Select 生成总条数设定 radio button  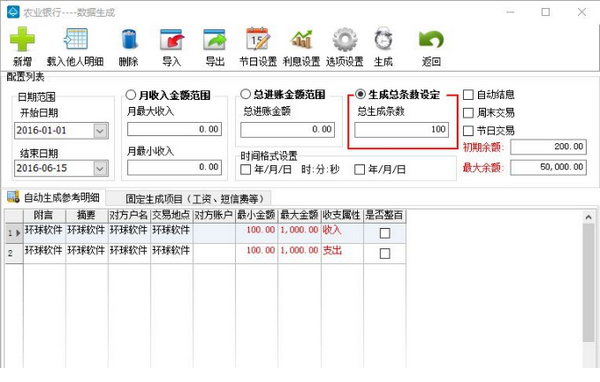click(x=360, y=94)
